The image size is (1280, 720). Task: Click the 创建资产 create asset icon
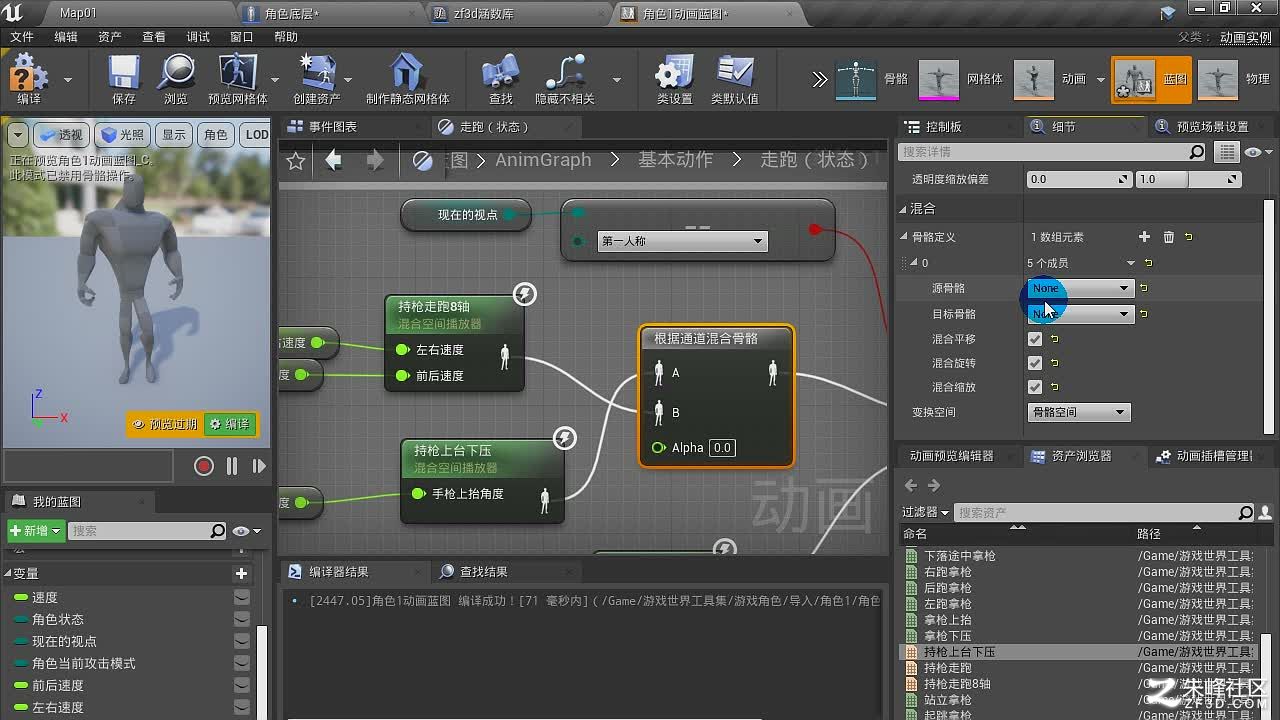click(x=317, y=78)
